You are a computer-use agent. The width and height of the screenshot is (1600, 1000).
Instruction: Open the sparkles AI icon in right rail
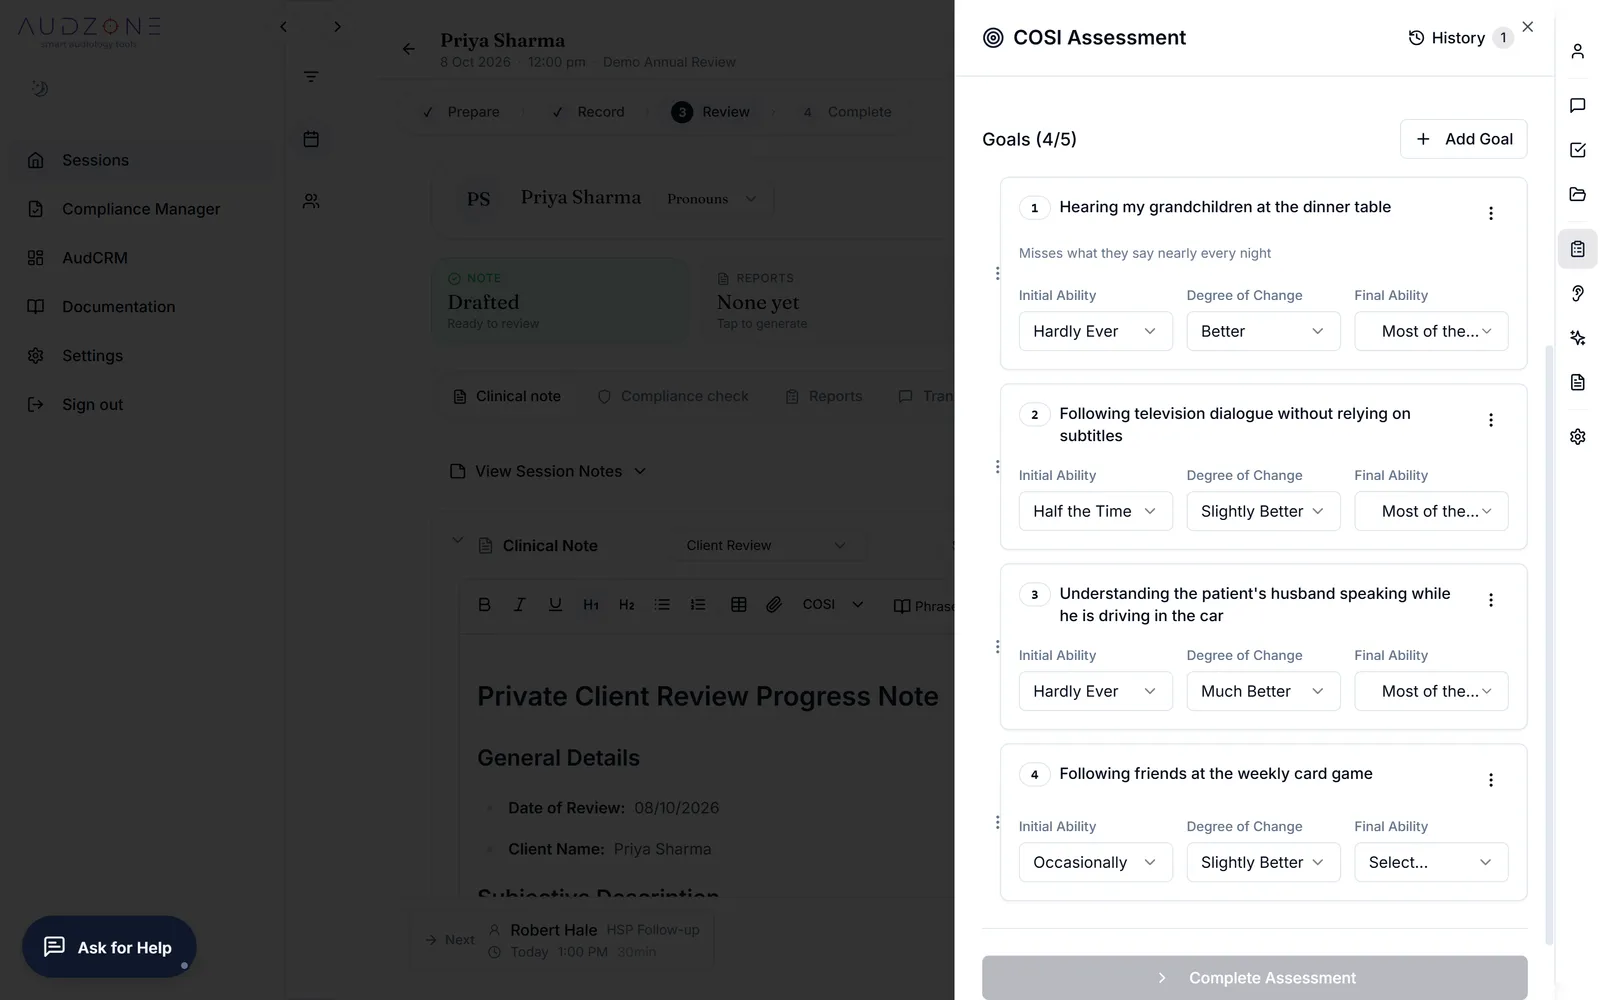point(1577,338)
